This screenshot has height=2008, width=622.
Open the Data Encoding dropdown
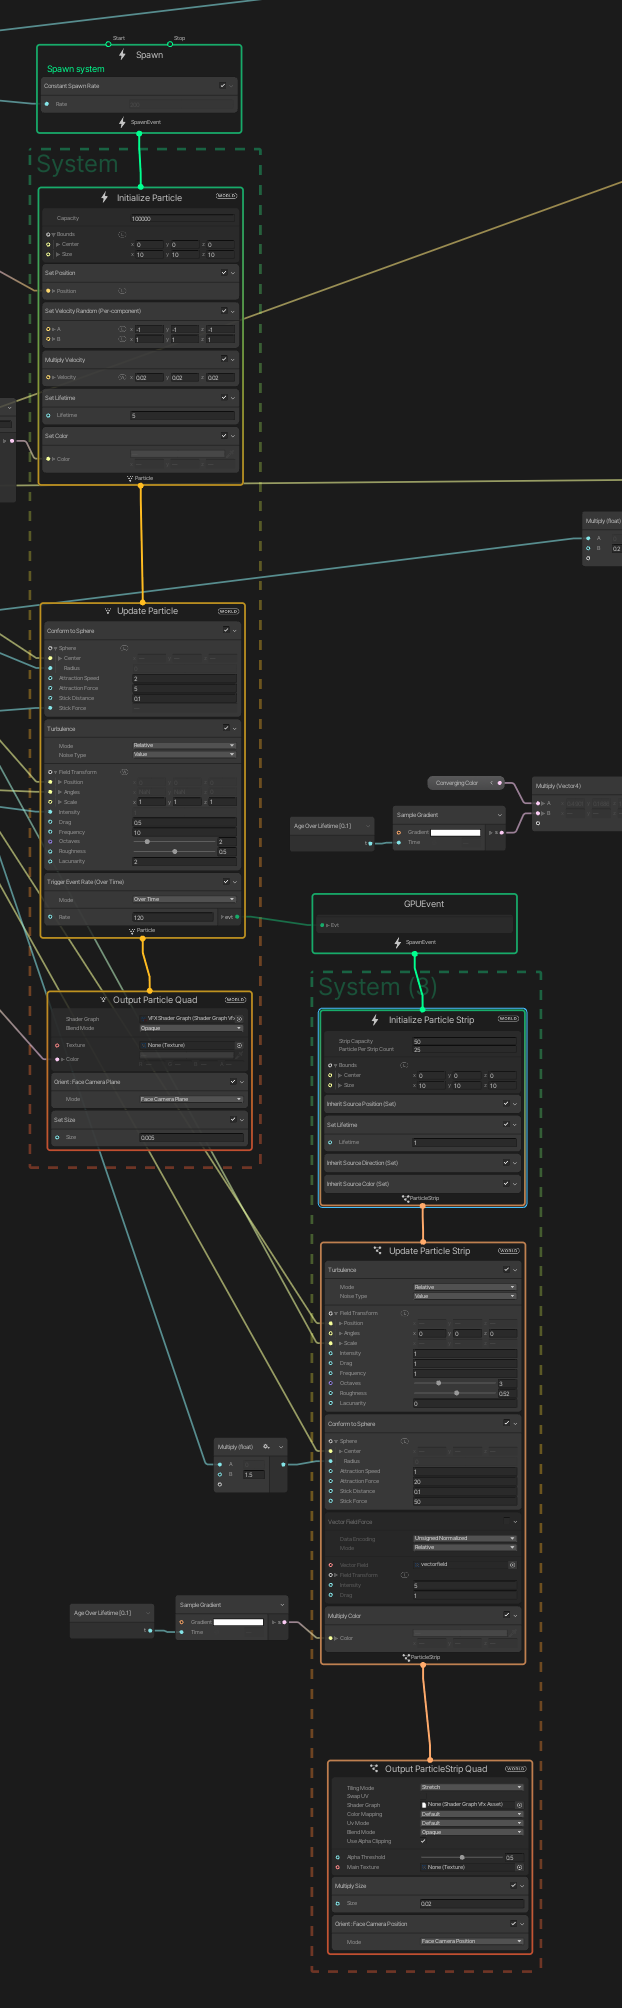pyautogui.click(x=465, y=1538)
